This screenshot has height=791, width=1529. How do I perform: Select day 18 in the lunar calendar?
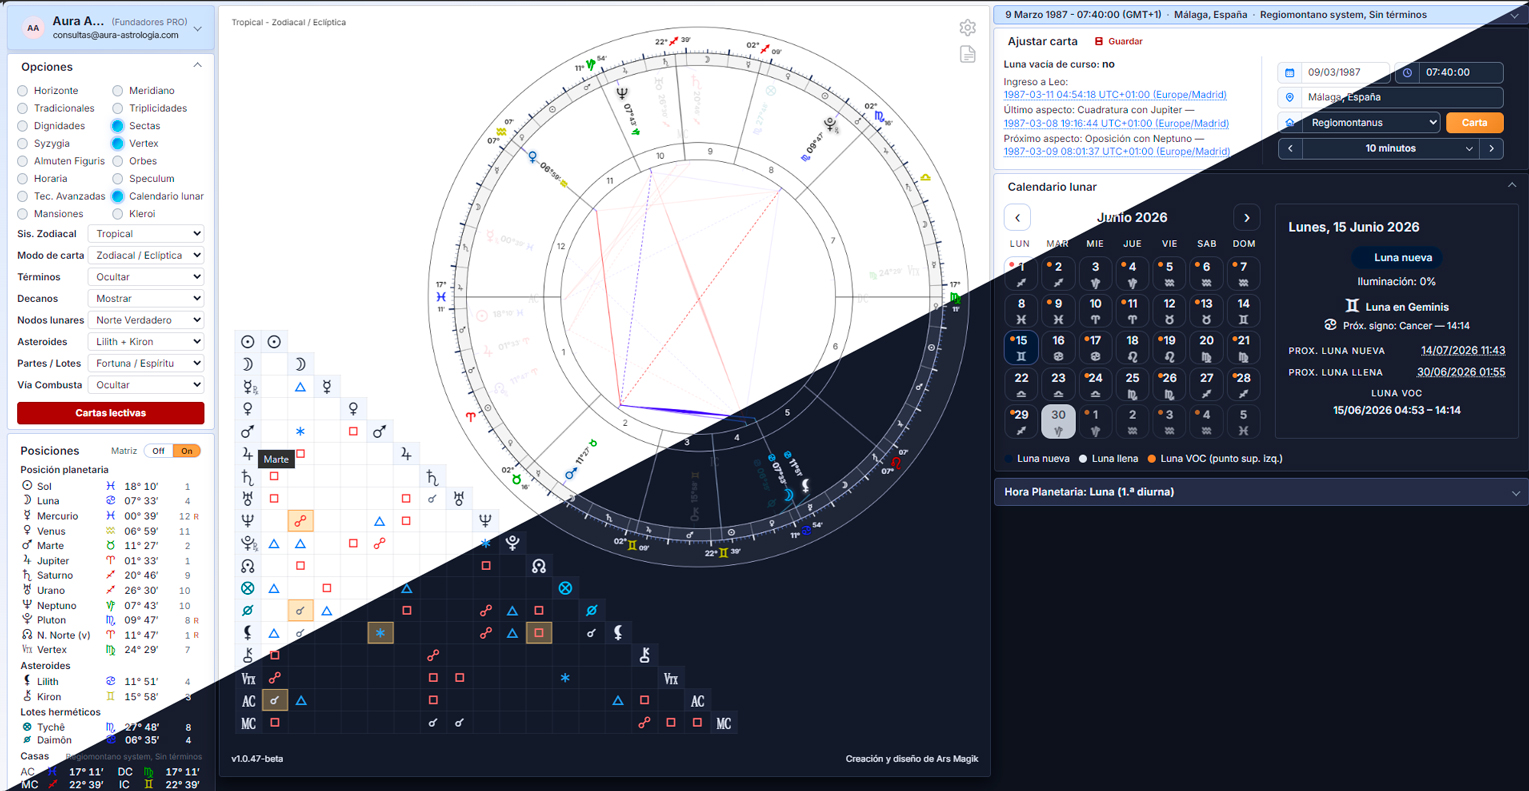pos(1132,347)
